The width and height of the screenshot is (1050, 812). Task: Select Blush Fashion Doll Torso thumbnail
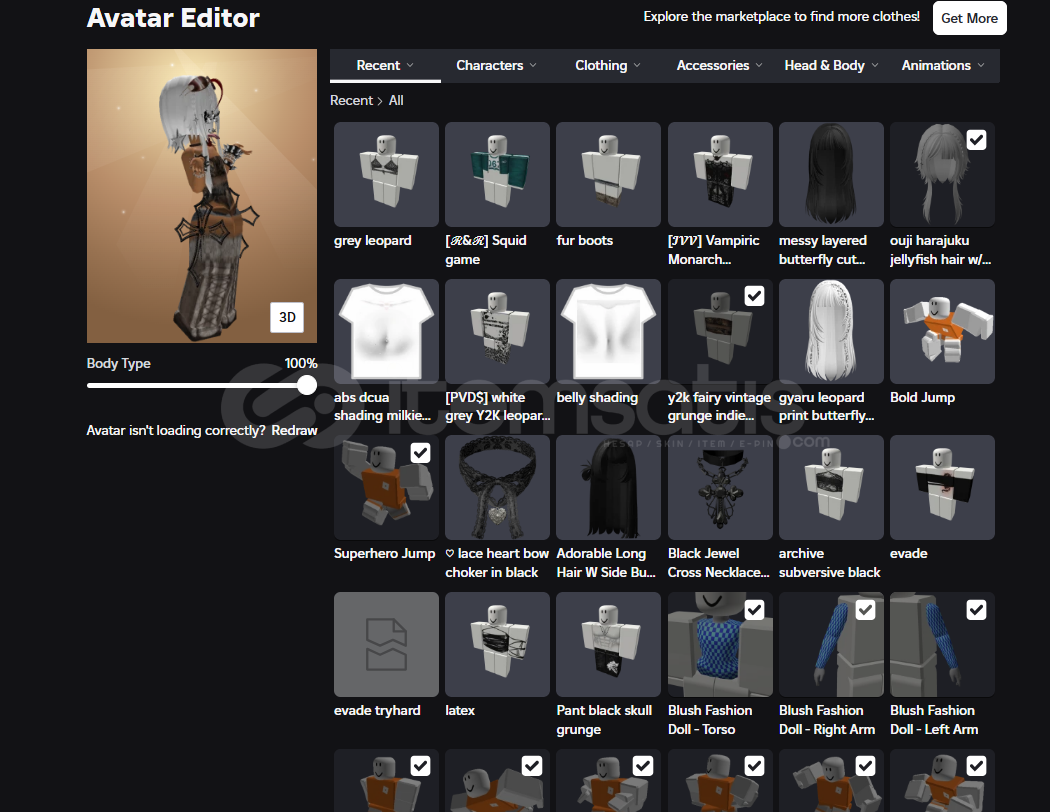click(720, 644)
